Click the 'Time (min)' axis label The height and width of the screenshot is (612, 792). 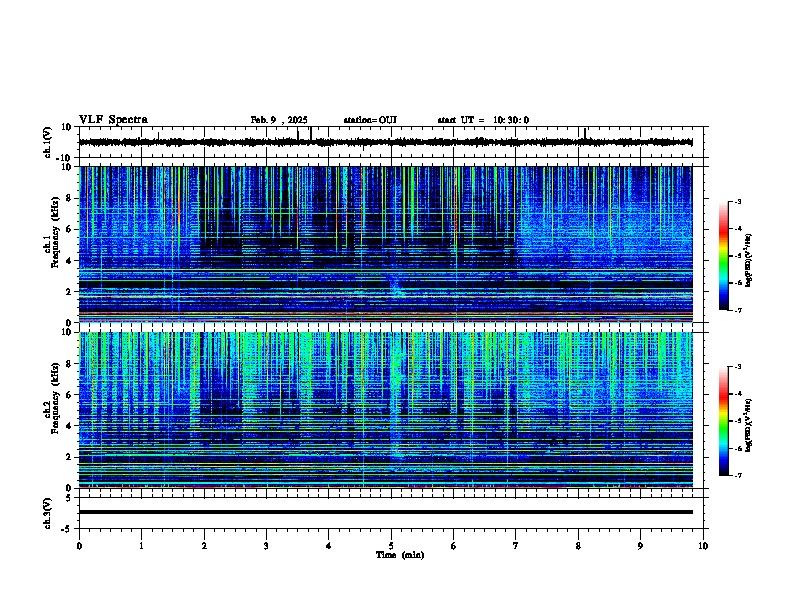(x=400, y=555)
